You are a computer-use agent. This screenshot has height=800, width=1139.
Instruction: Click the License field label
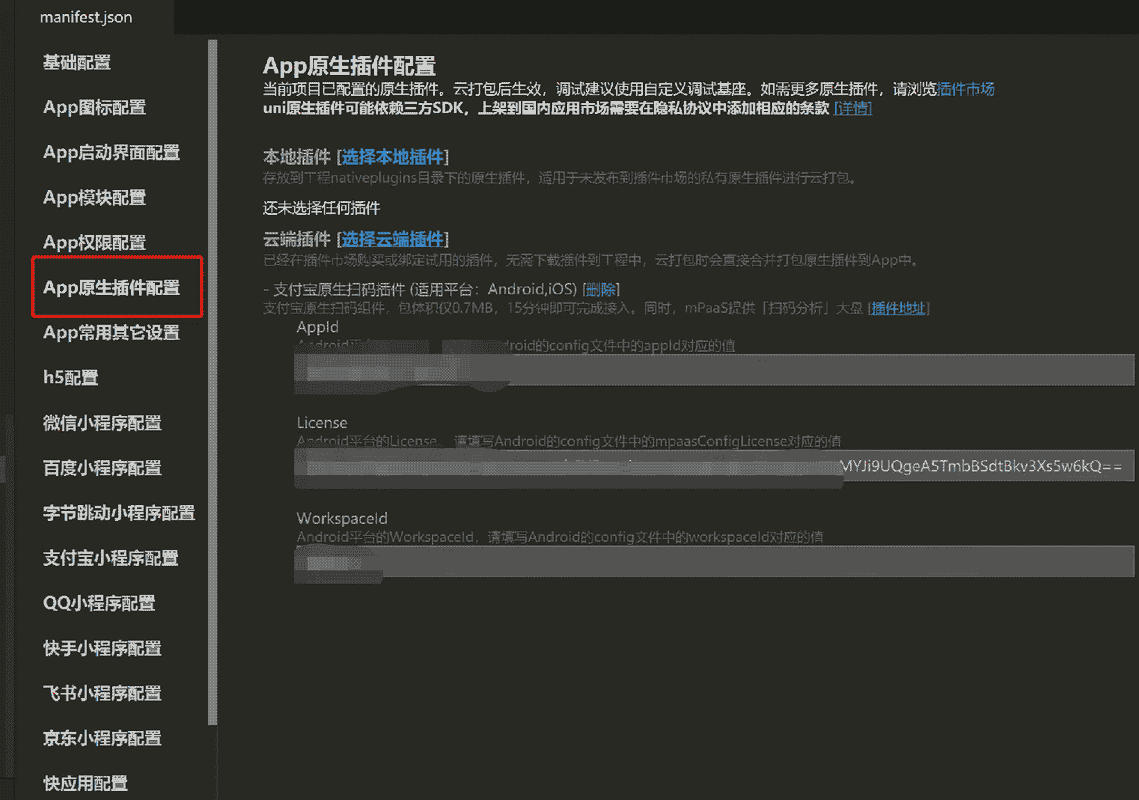coord(322,423)
